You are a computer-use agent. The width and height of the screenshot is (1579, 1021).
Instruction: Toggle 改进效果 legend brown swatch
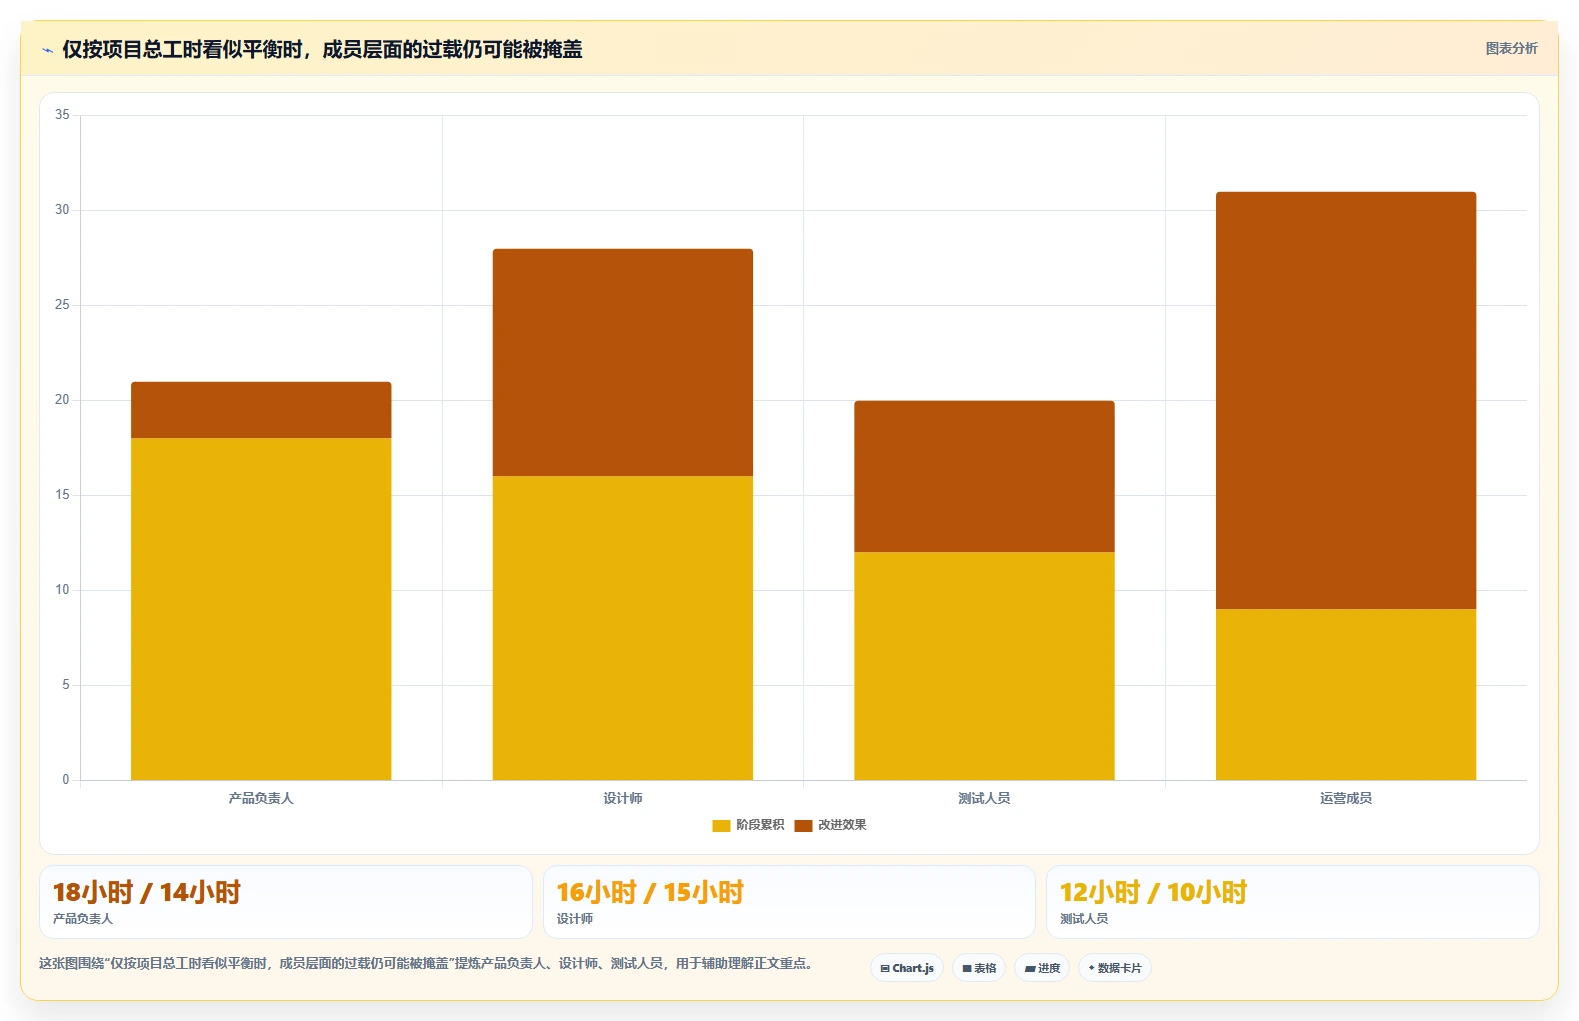(803, 825)
